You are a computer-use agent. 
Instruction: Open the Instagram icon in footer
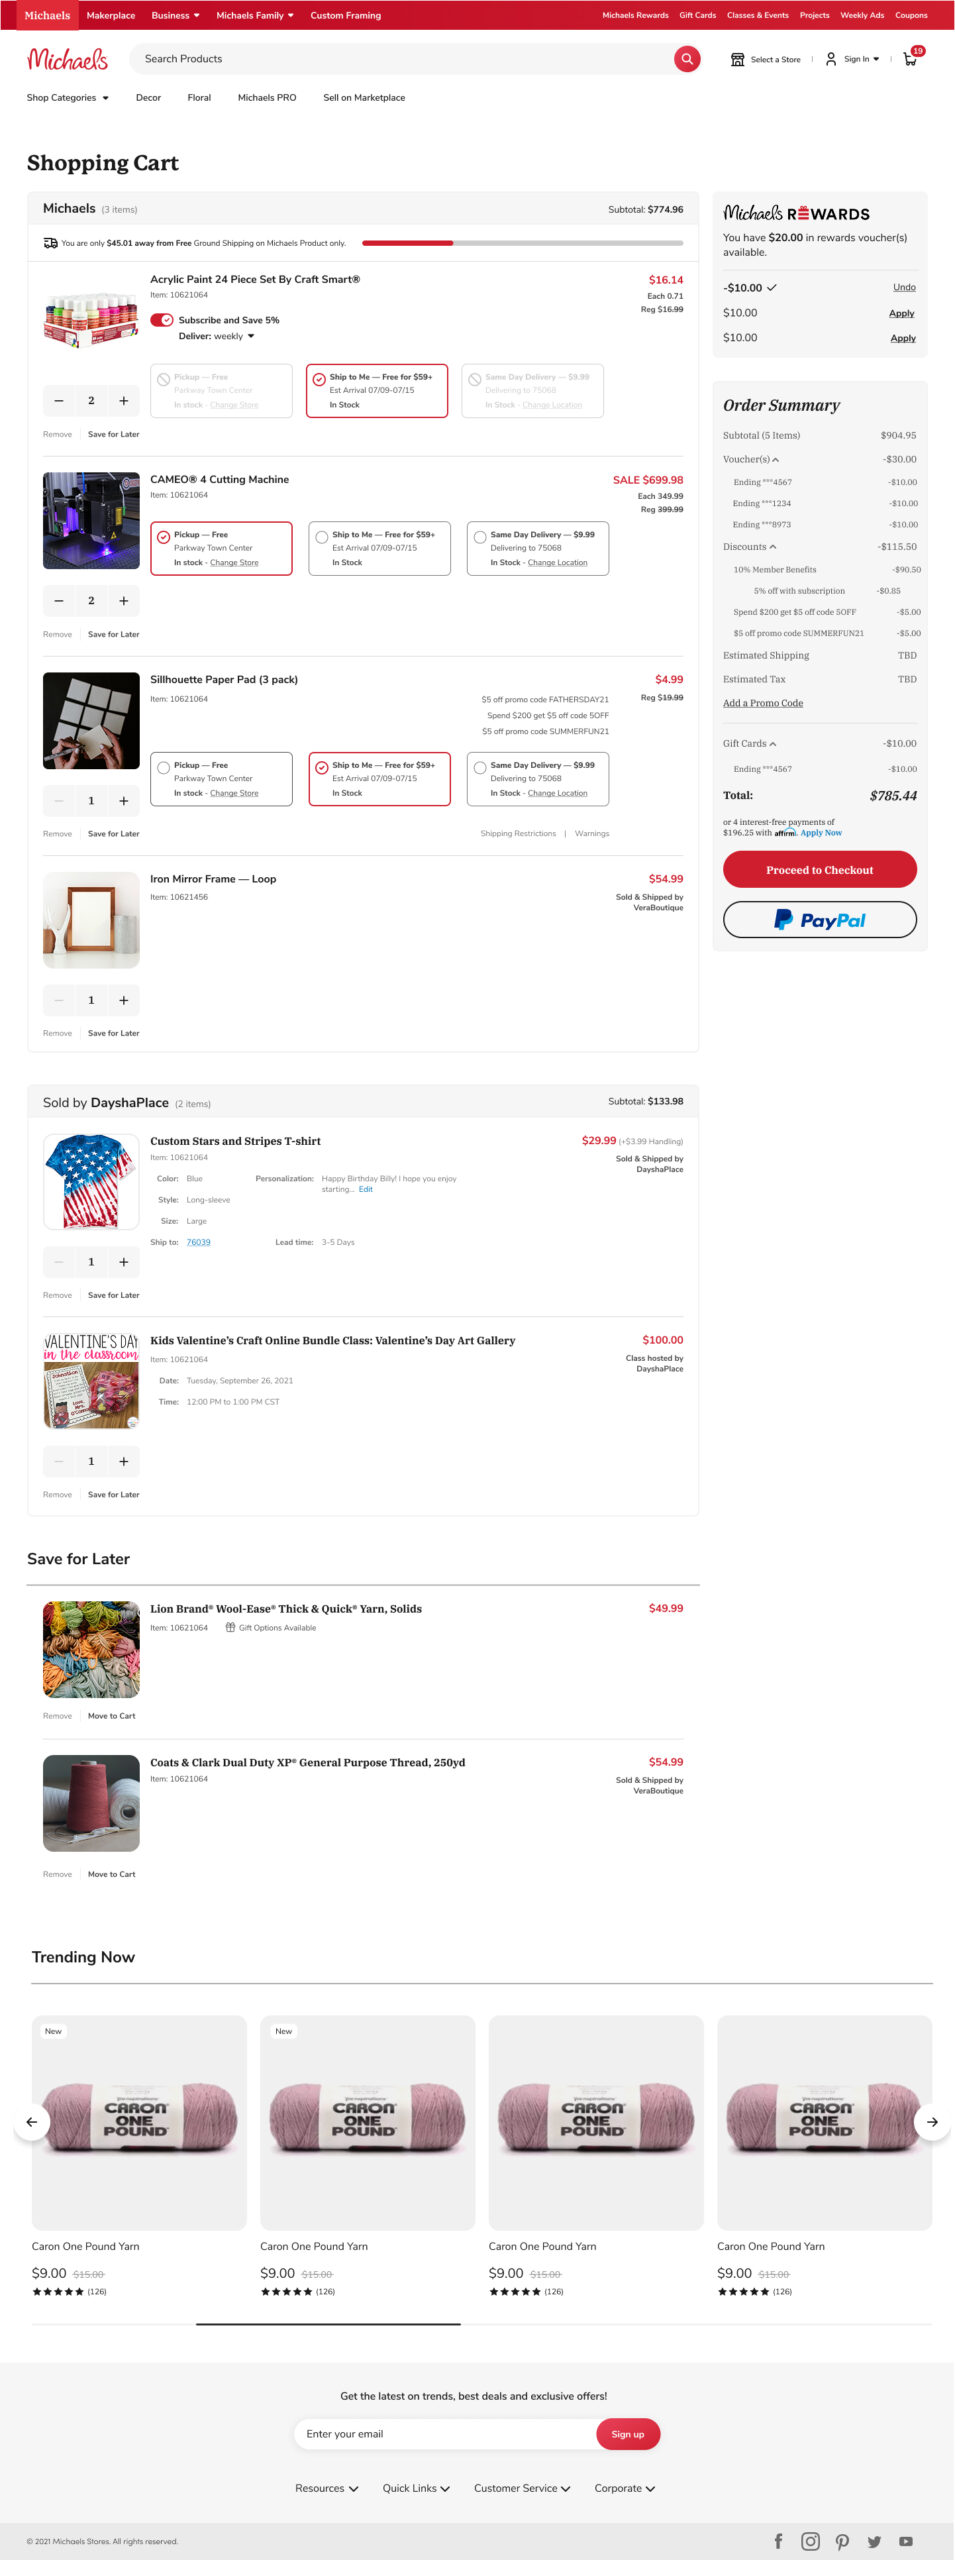point(810,2541)
